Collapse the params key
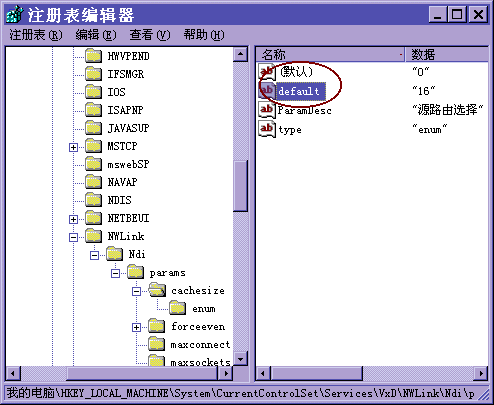The height and width of the screenshot is (405, 494). (115, 273)
